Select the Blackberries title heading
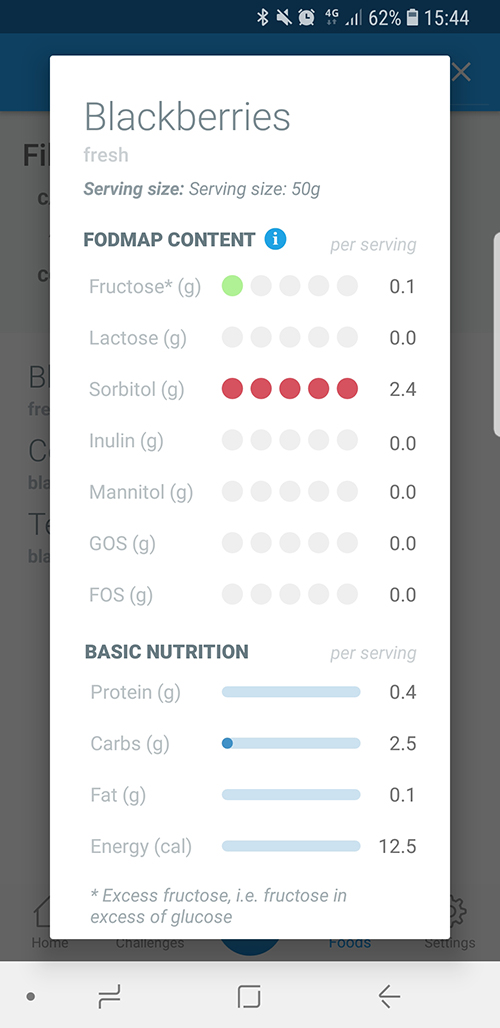The height and width of the screenshot is (1028, 500). tap(187, 117)
